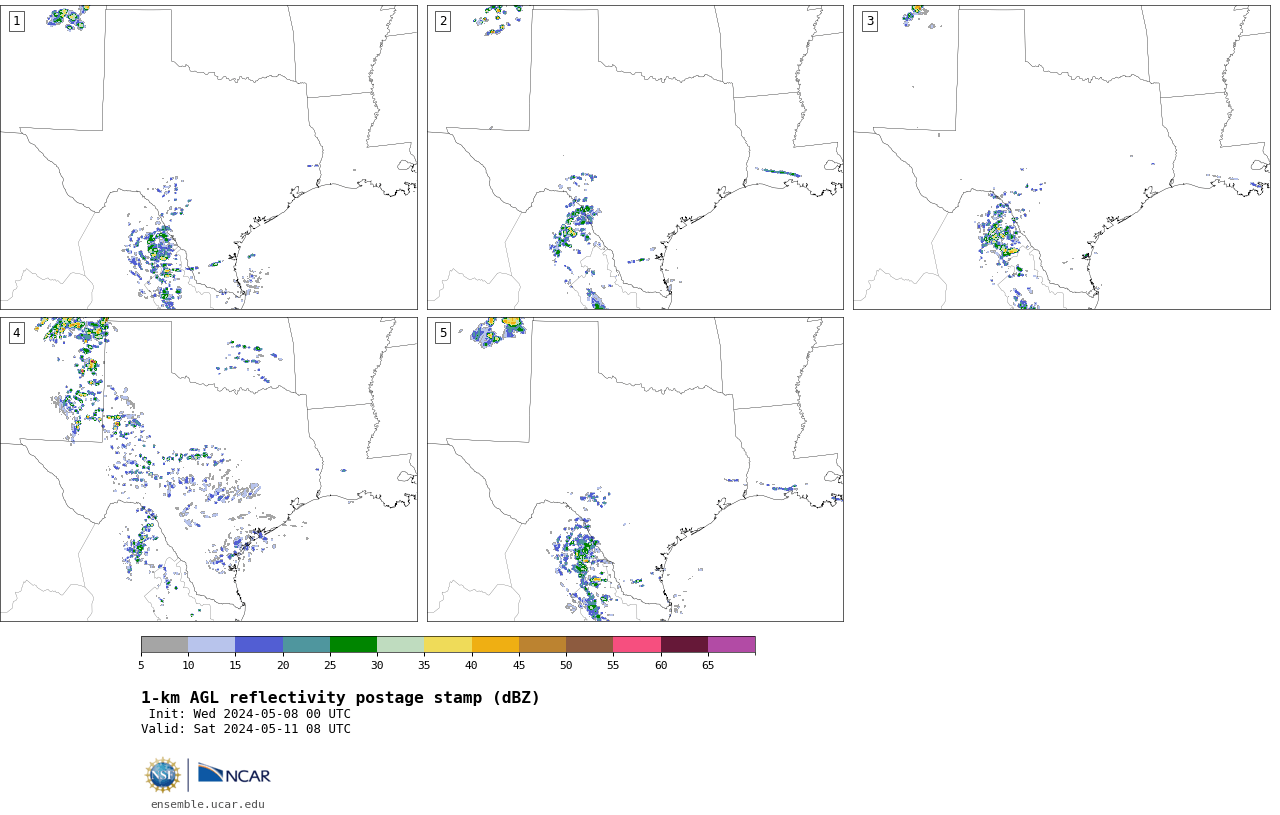
Task: Click the light blue 10-15 dBZ swatch
Action: [x=212, y=644]
